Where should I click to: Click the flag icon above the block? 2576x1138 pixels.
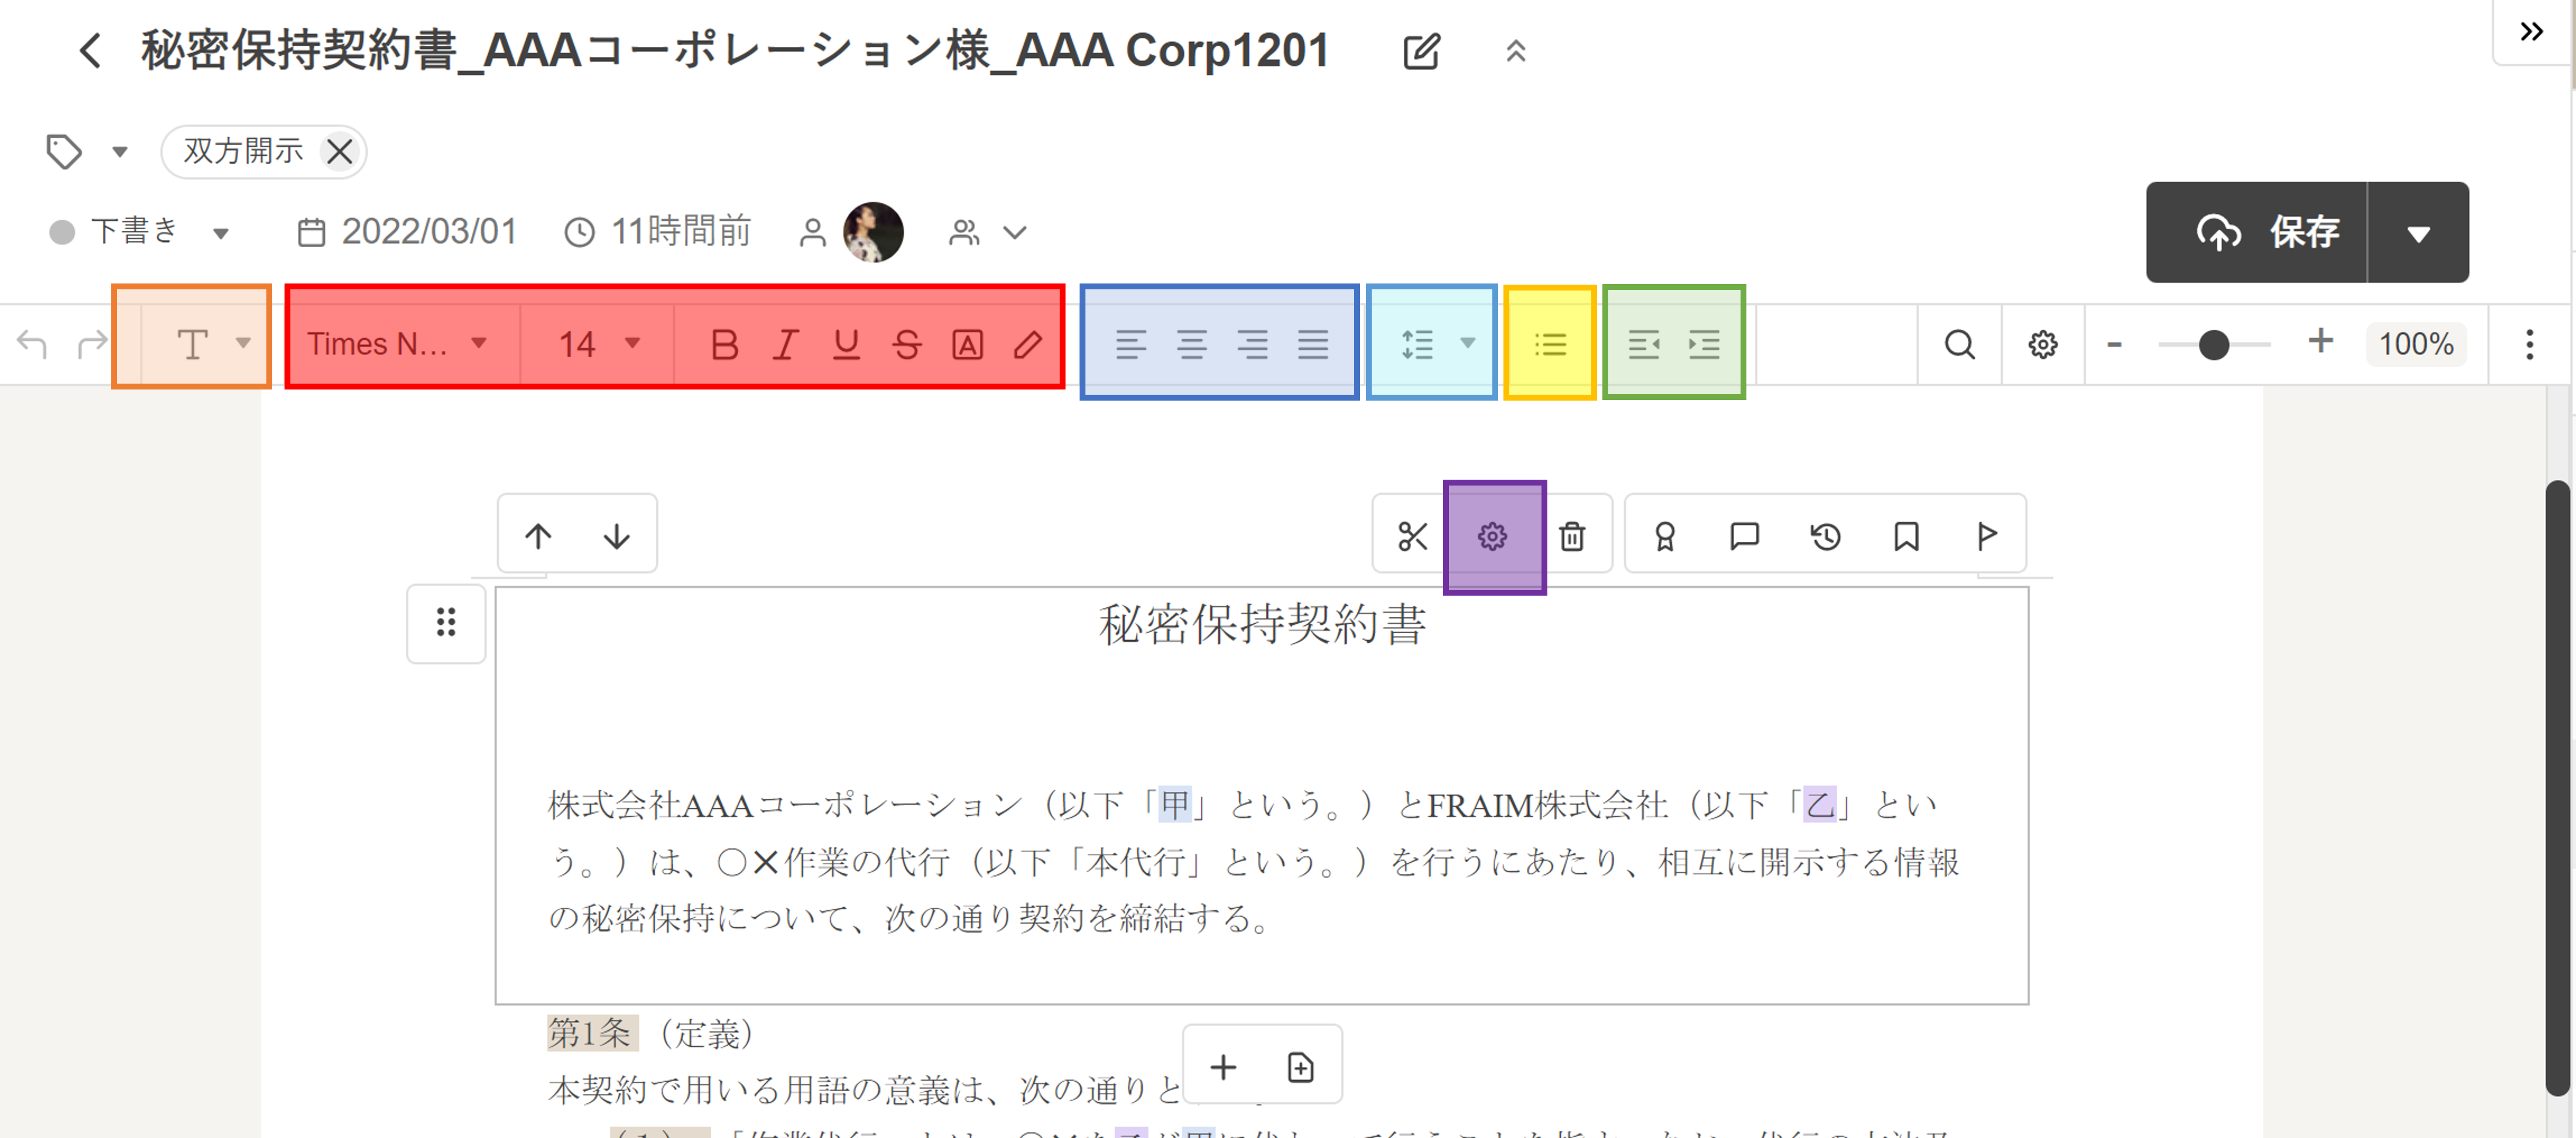coord(1986,536)
